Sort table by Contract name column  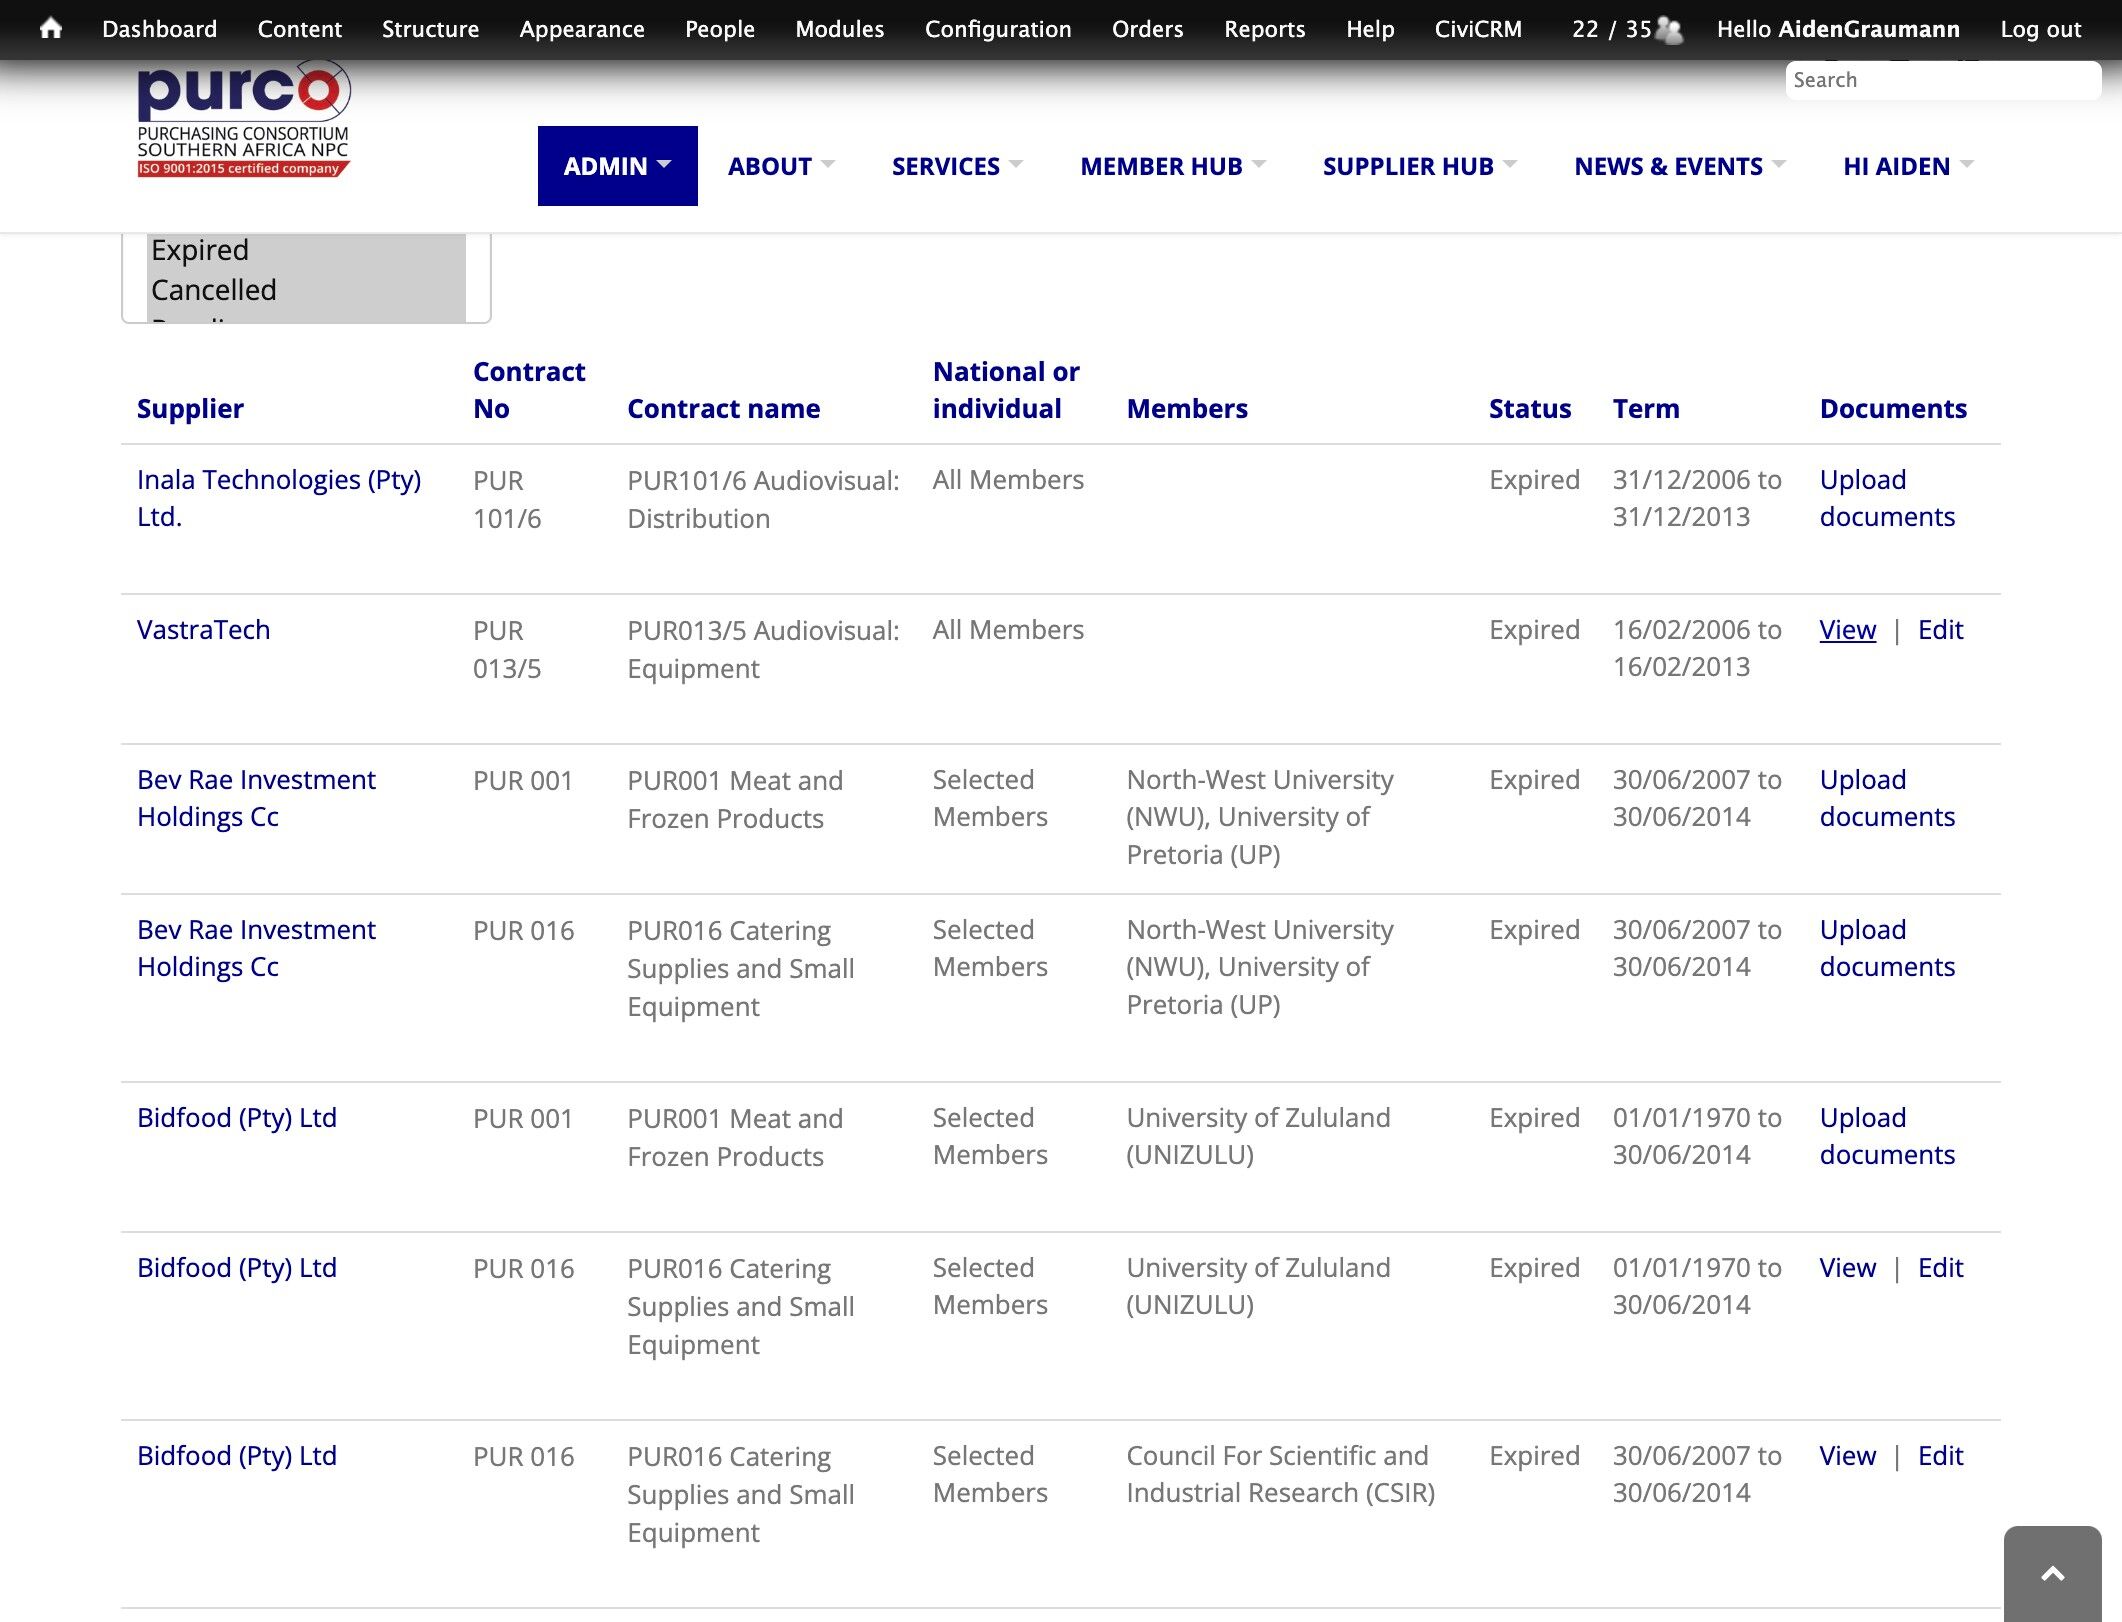pos(723,409)
